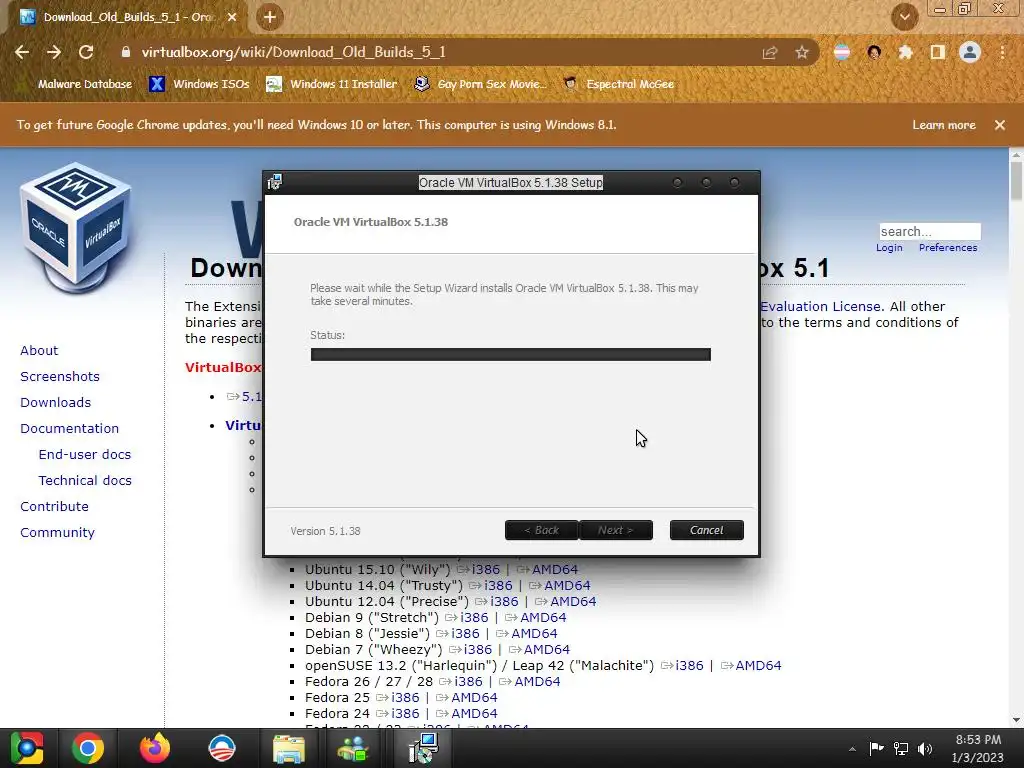Bookmark this page with star icon
The height and width of the screenshot is (768, 1024).
(x=802, y=52)
